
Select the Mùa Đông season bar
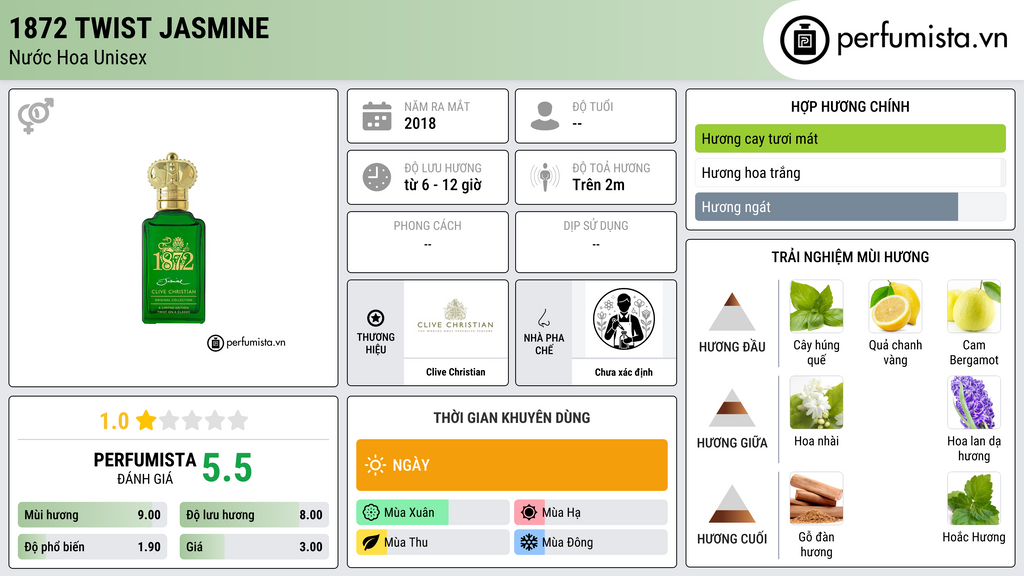pos(590,542)
